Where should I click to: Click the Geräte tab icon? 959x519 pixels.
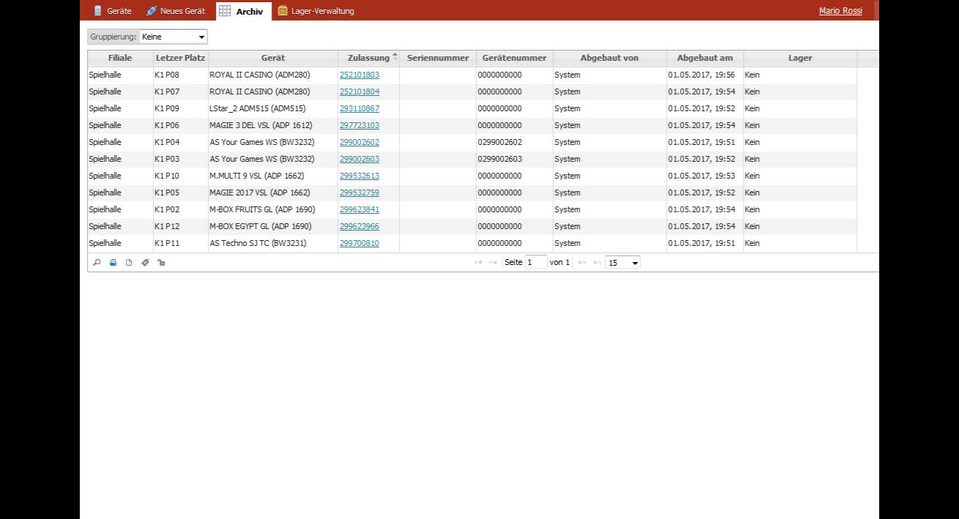point(98,11)
